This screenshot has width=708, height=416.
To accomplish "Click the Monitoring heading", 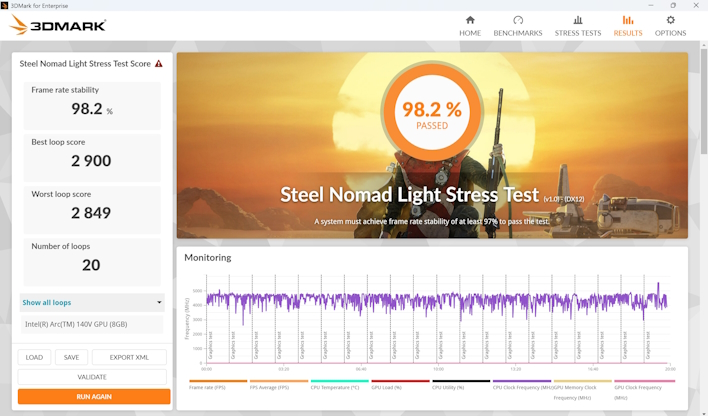I will coord(208,257).
